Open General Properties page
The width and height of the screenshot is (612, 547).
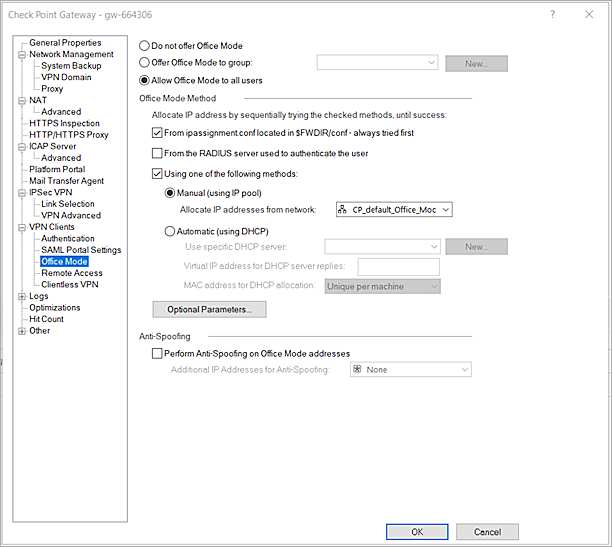coord(65,43)
